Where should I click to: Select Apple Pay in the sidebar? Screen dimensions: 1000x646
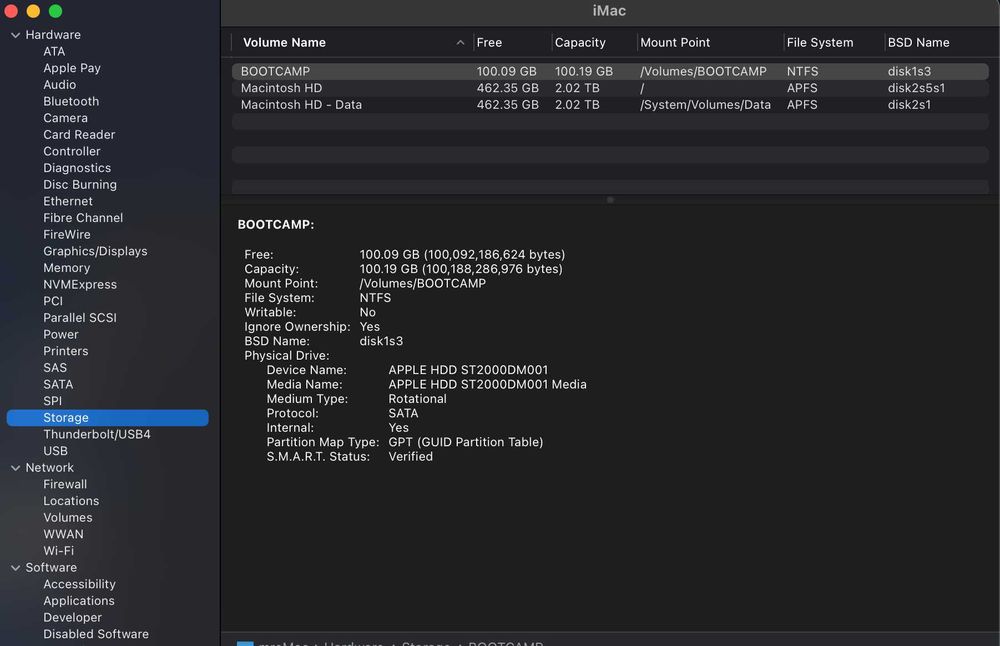[72, 68]
